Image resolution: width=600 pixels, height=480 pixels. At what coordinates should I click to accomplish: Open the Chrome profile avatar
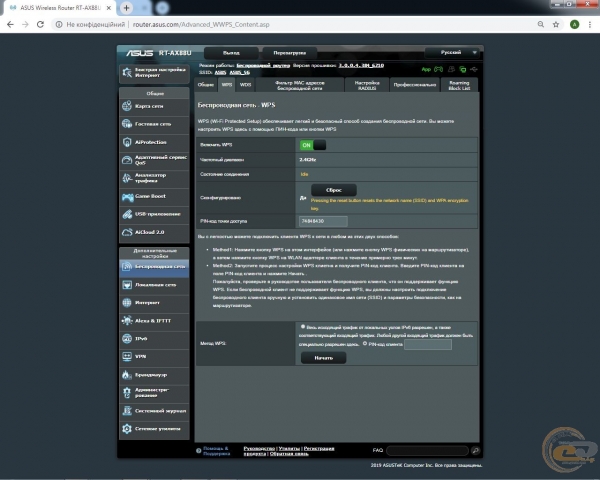(x=574, y=24)
